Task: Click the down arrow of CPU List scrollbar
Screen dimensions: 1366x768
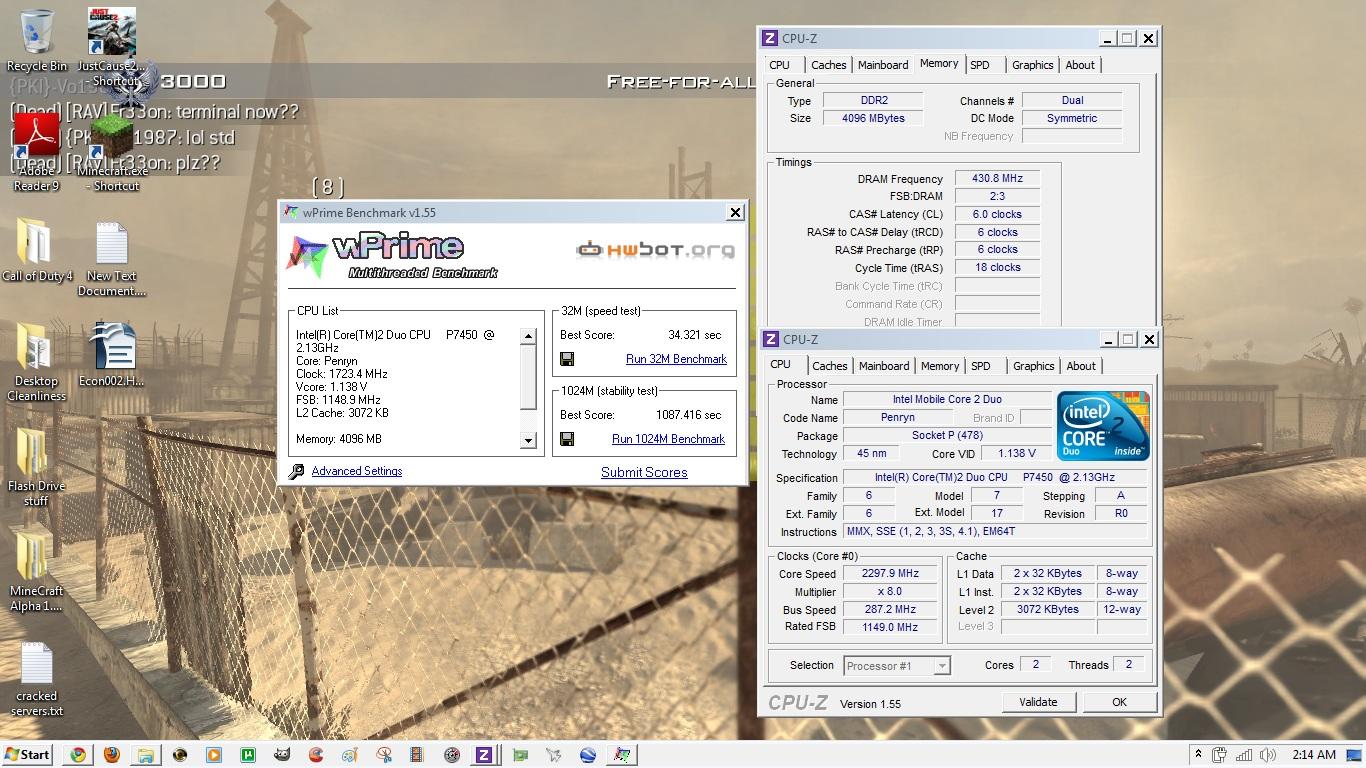Action: (x=529, y=440)
